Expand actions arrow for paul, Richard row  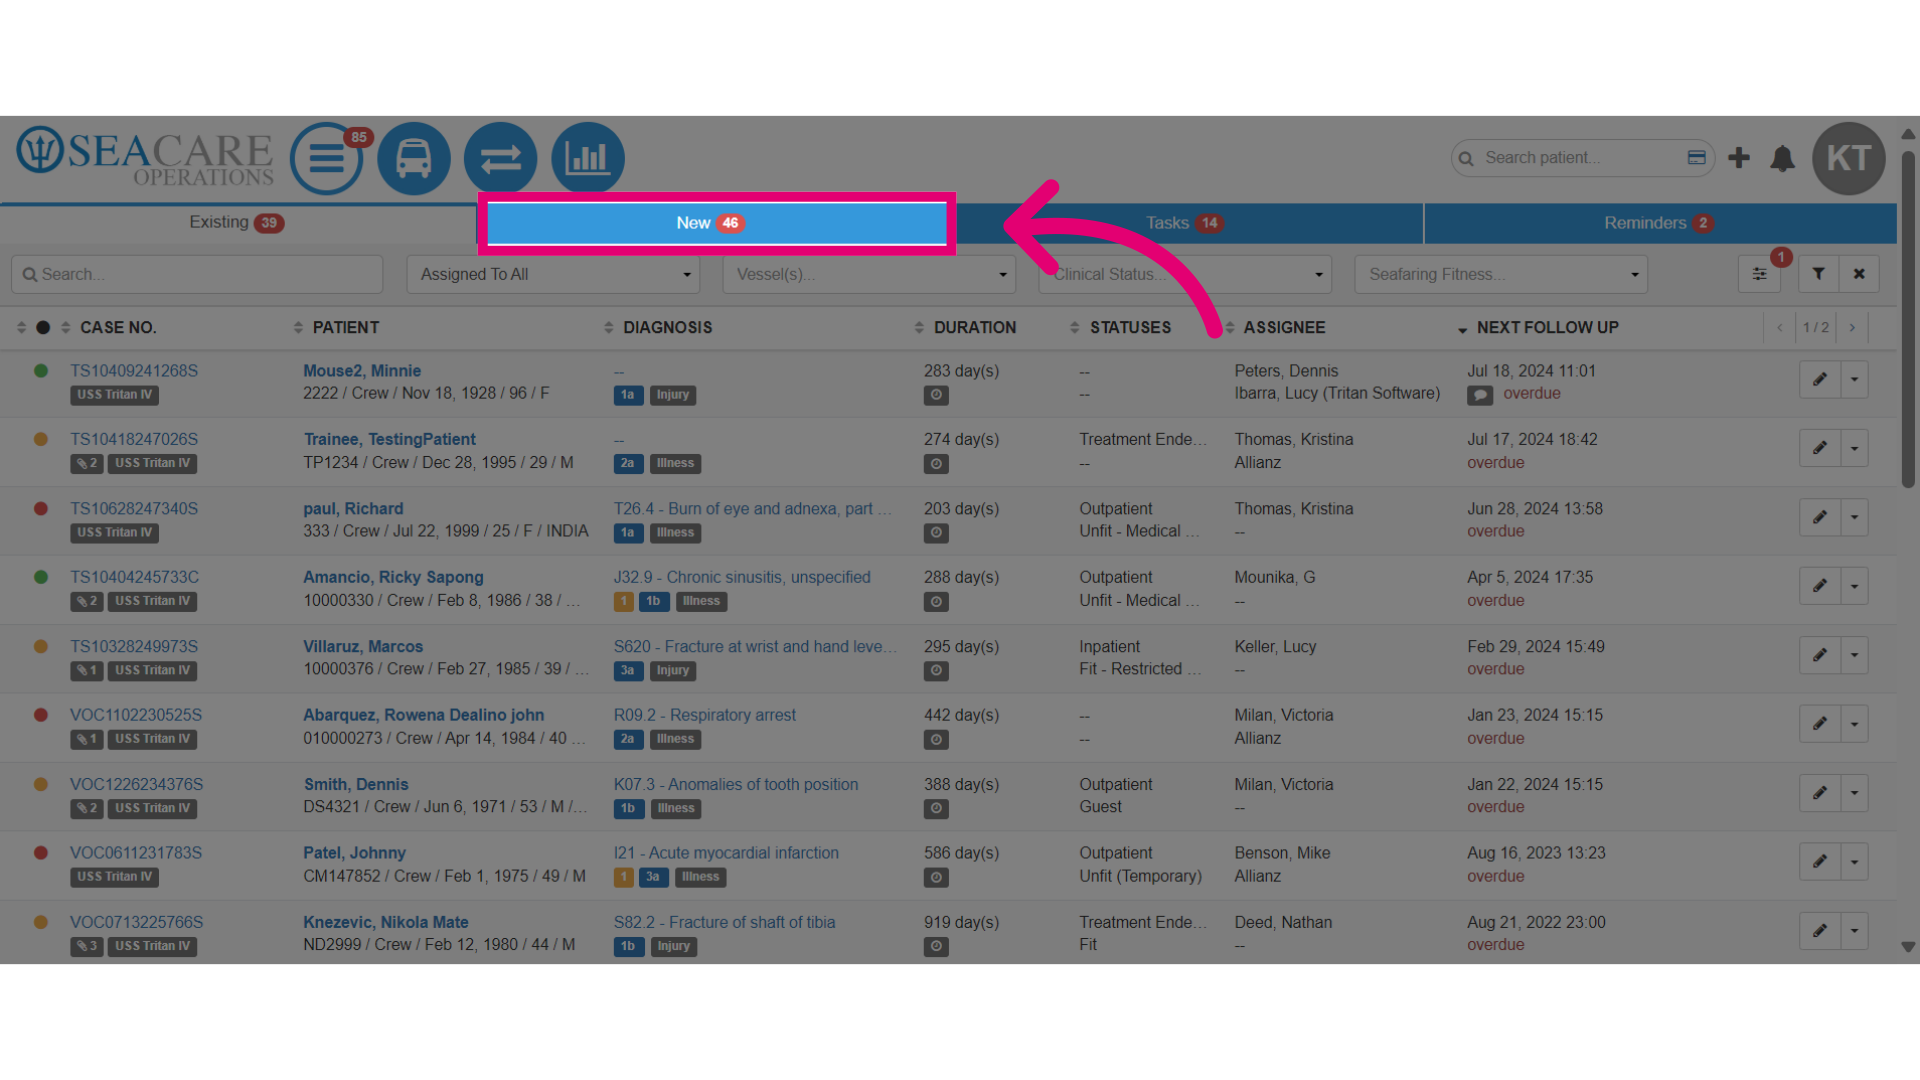tap(1854, 517)
